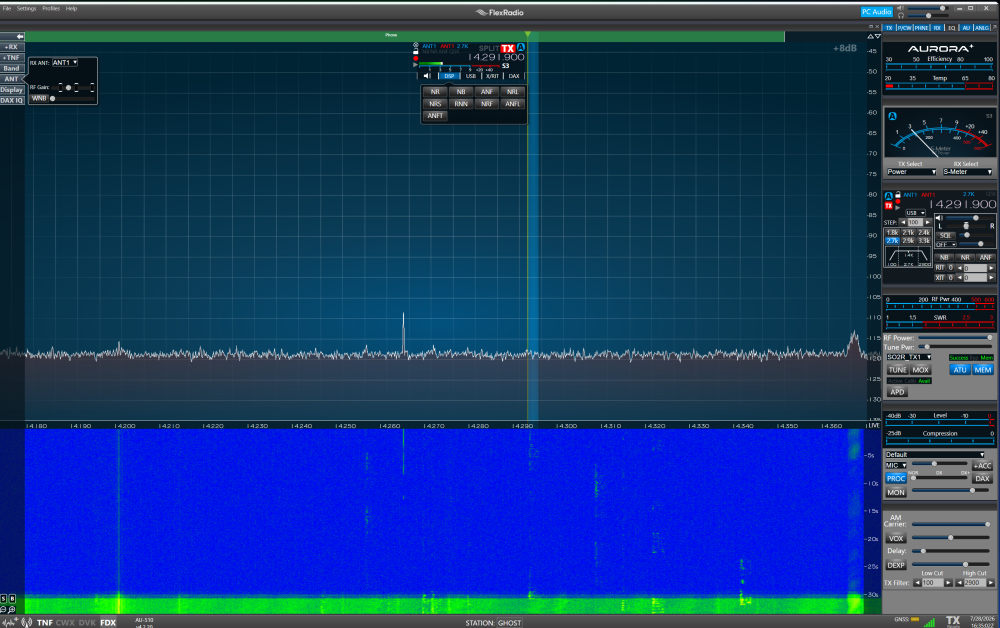Open the RX ANT ANT1 dropdown
Viewport: 1000px width, 628px height.
coord(64,62)
